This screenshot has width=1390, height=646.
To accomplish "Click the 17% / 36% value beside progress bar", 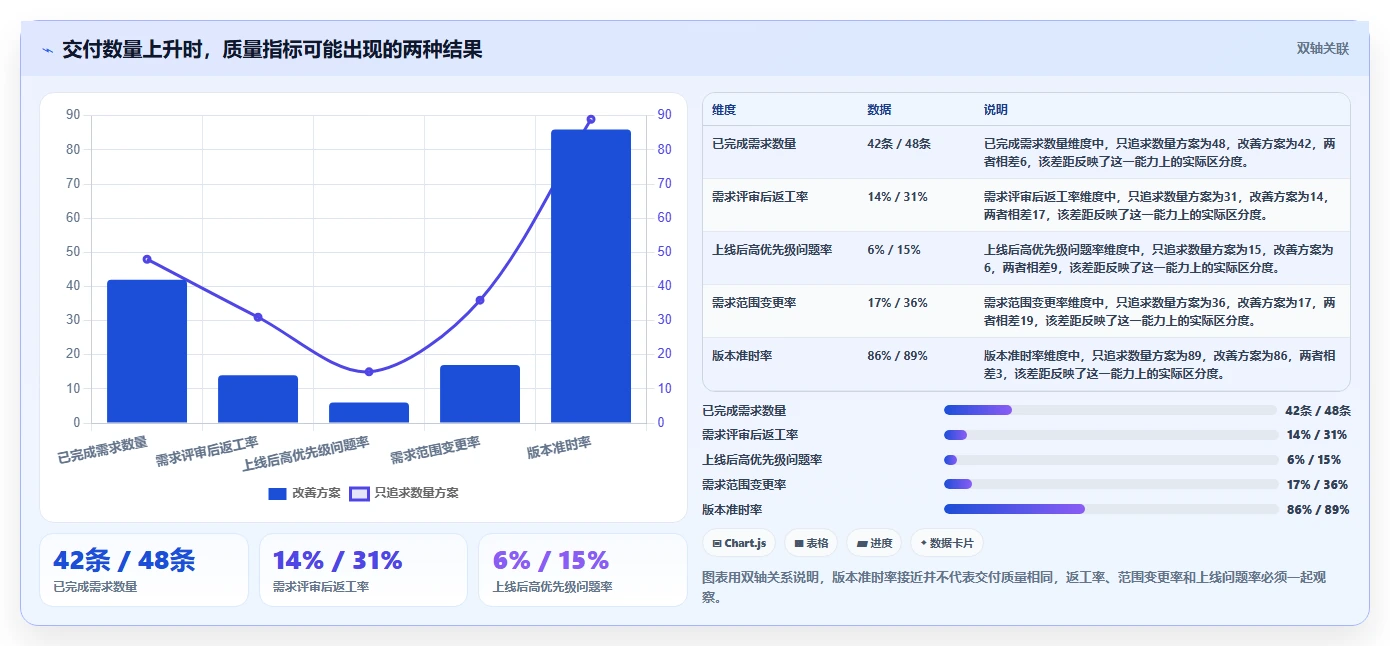I will (x=1317, y=484).
